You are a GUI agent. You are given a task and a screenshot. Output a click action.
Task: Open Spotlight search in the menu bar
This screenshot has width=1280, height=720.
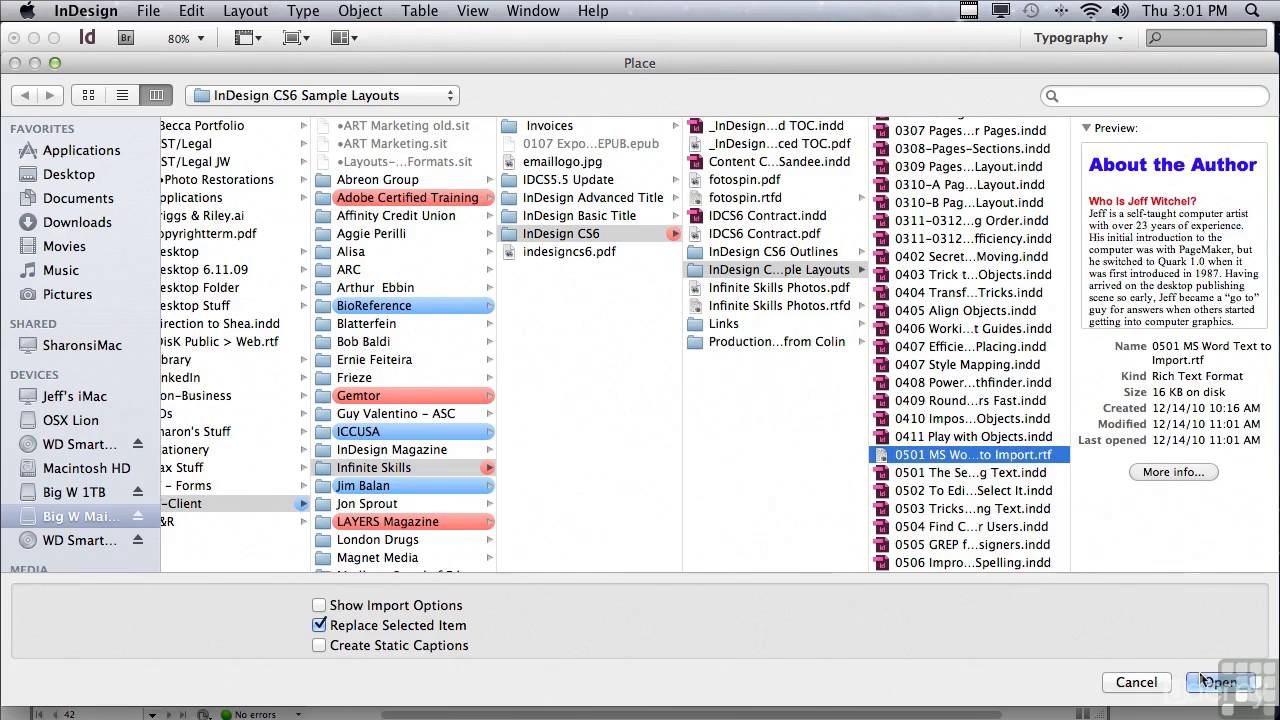[x=1253, y=11]
